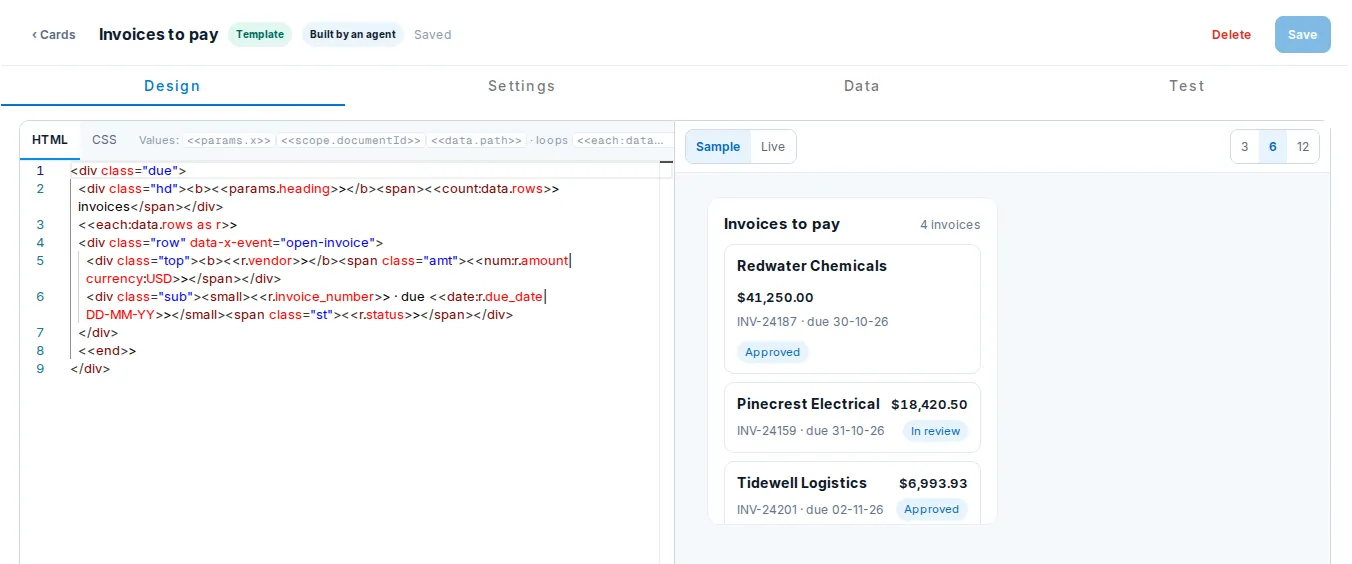Click the closing </div> on line 9
Image resolution: width=1352 pixels, height=564 pixels.
(x=90, y=369)
